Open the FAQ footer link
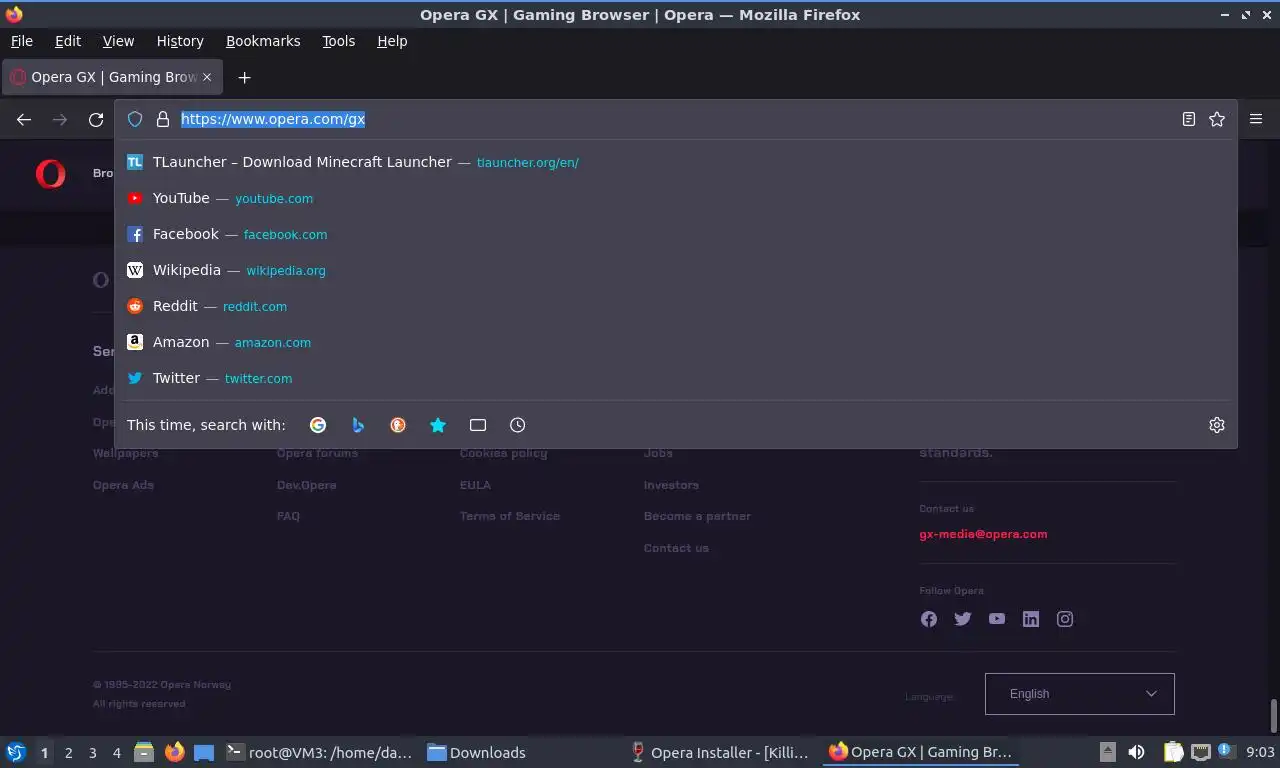 pyautogui.click(x=288, y=516)
